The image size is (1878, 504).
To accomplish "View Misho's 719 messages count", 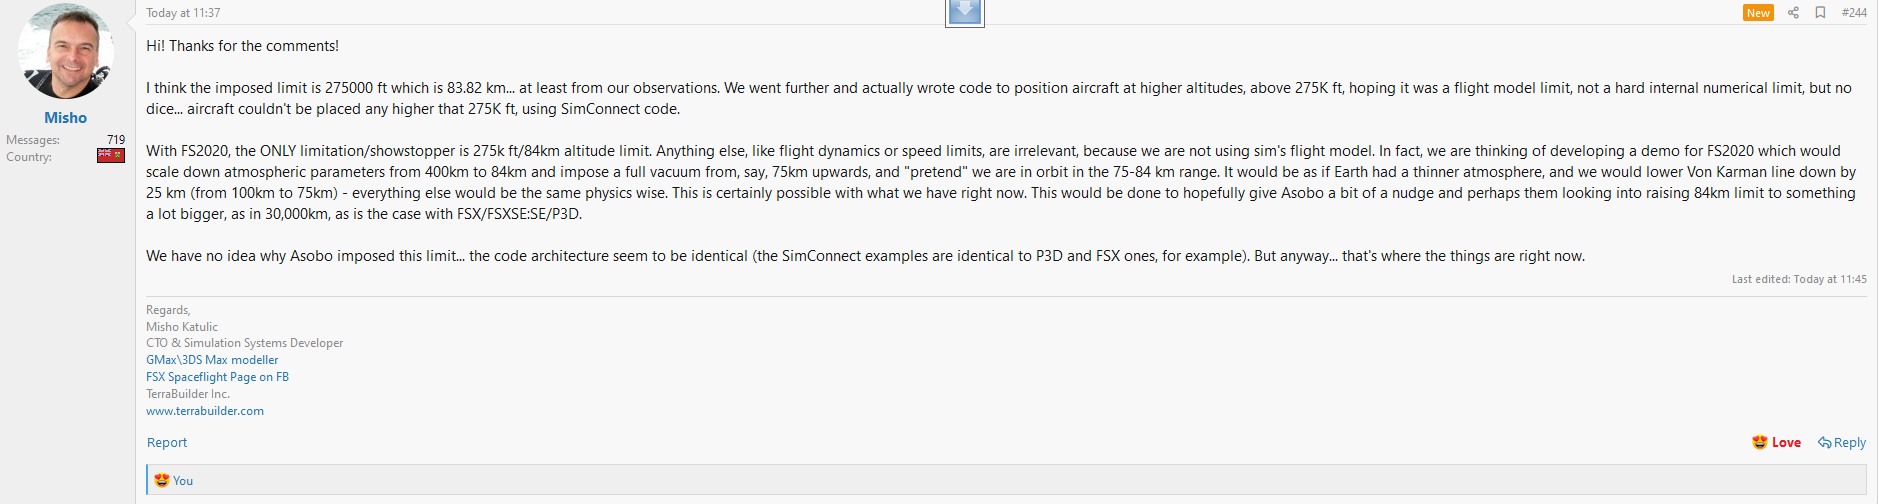I will coord(116,140).
